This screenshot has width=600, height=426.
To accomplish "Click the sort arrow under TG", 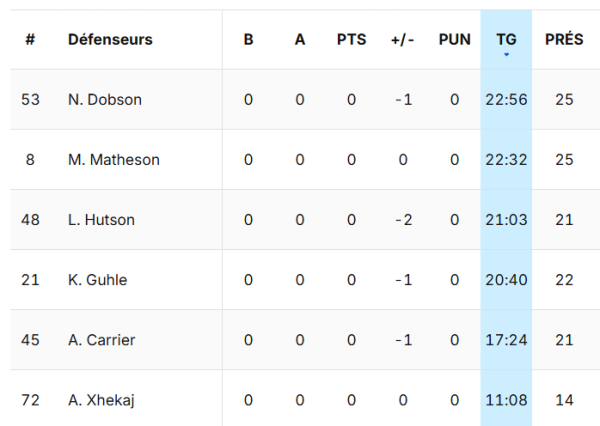I will click(x=506, y=54).
